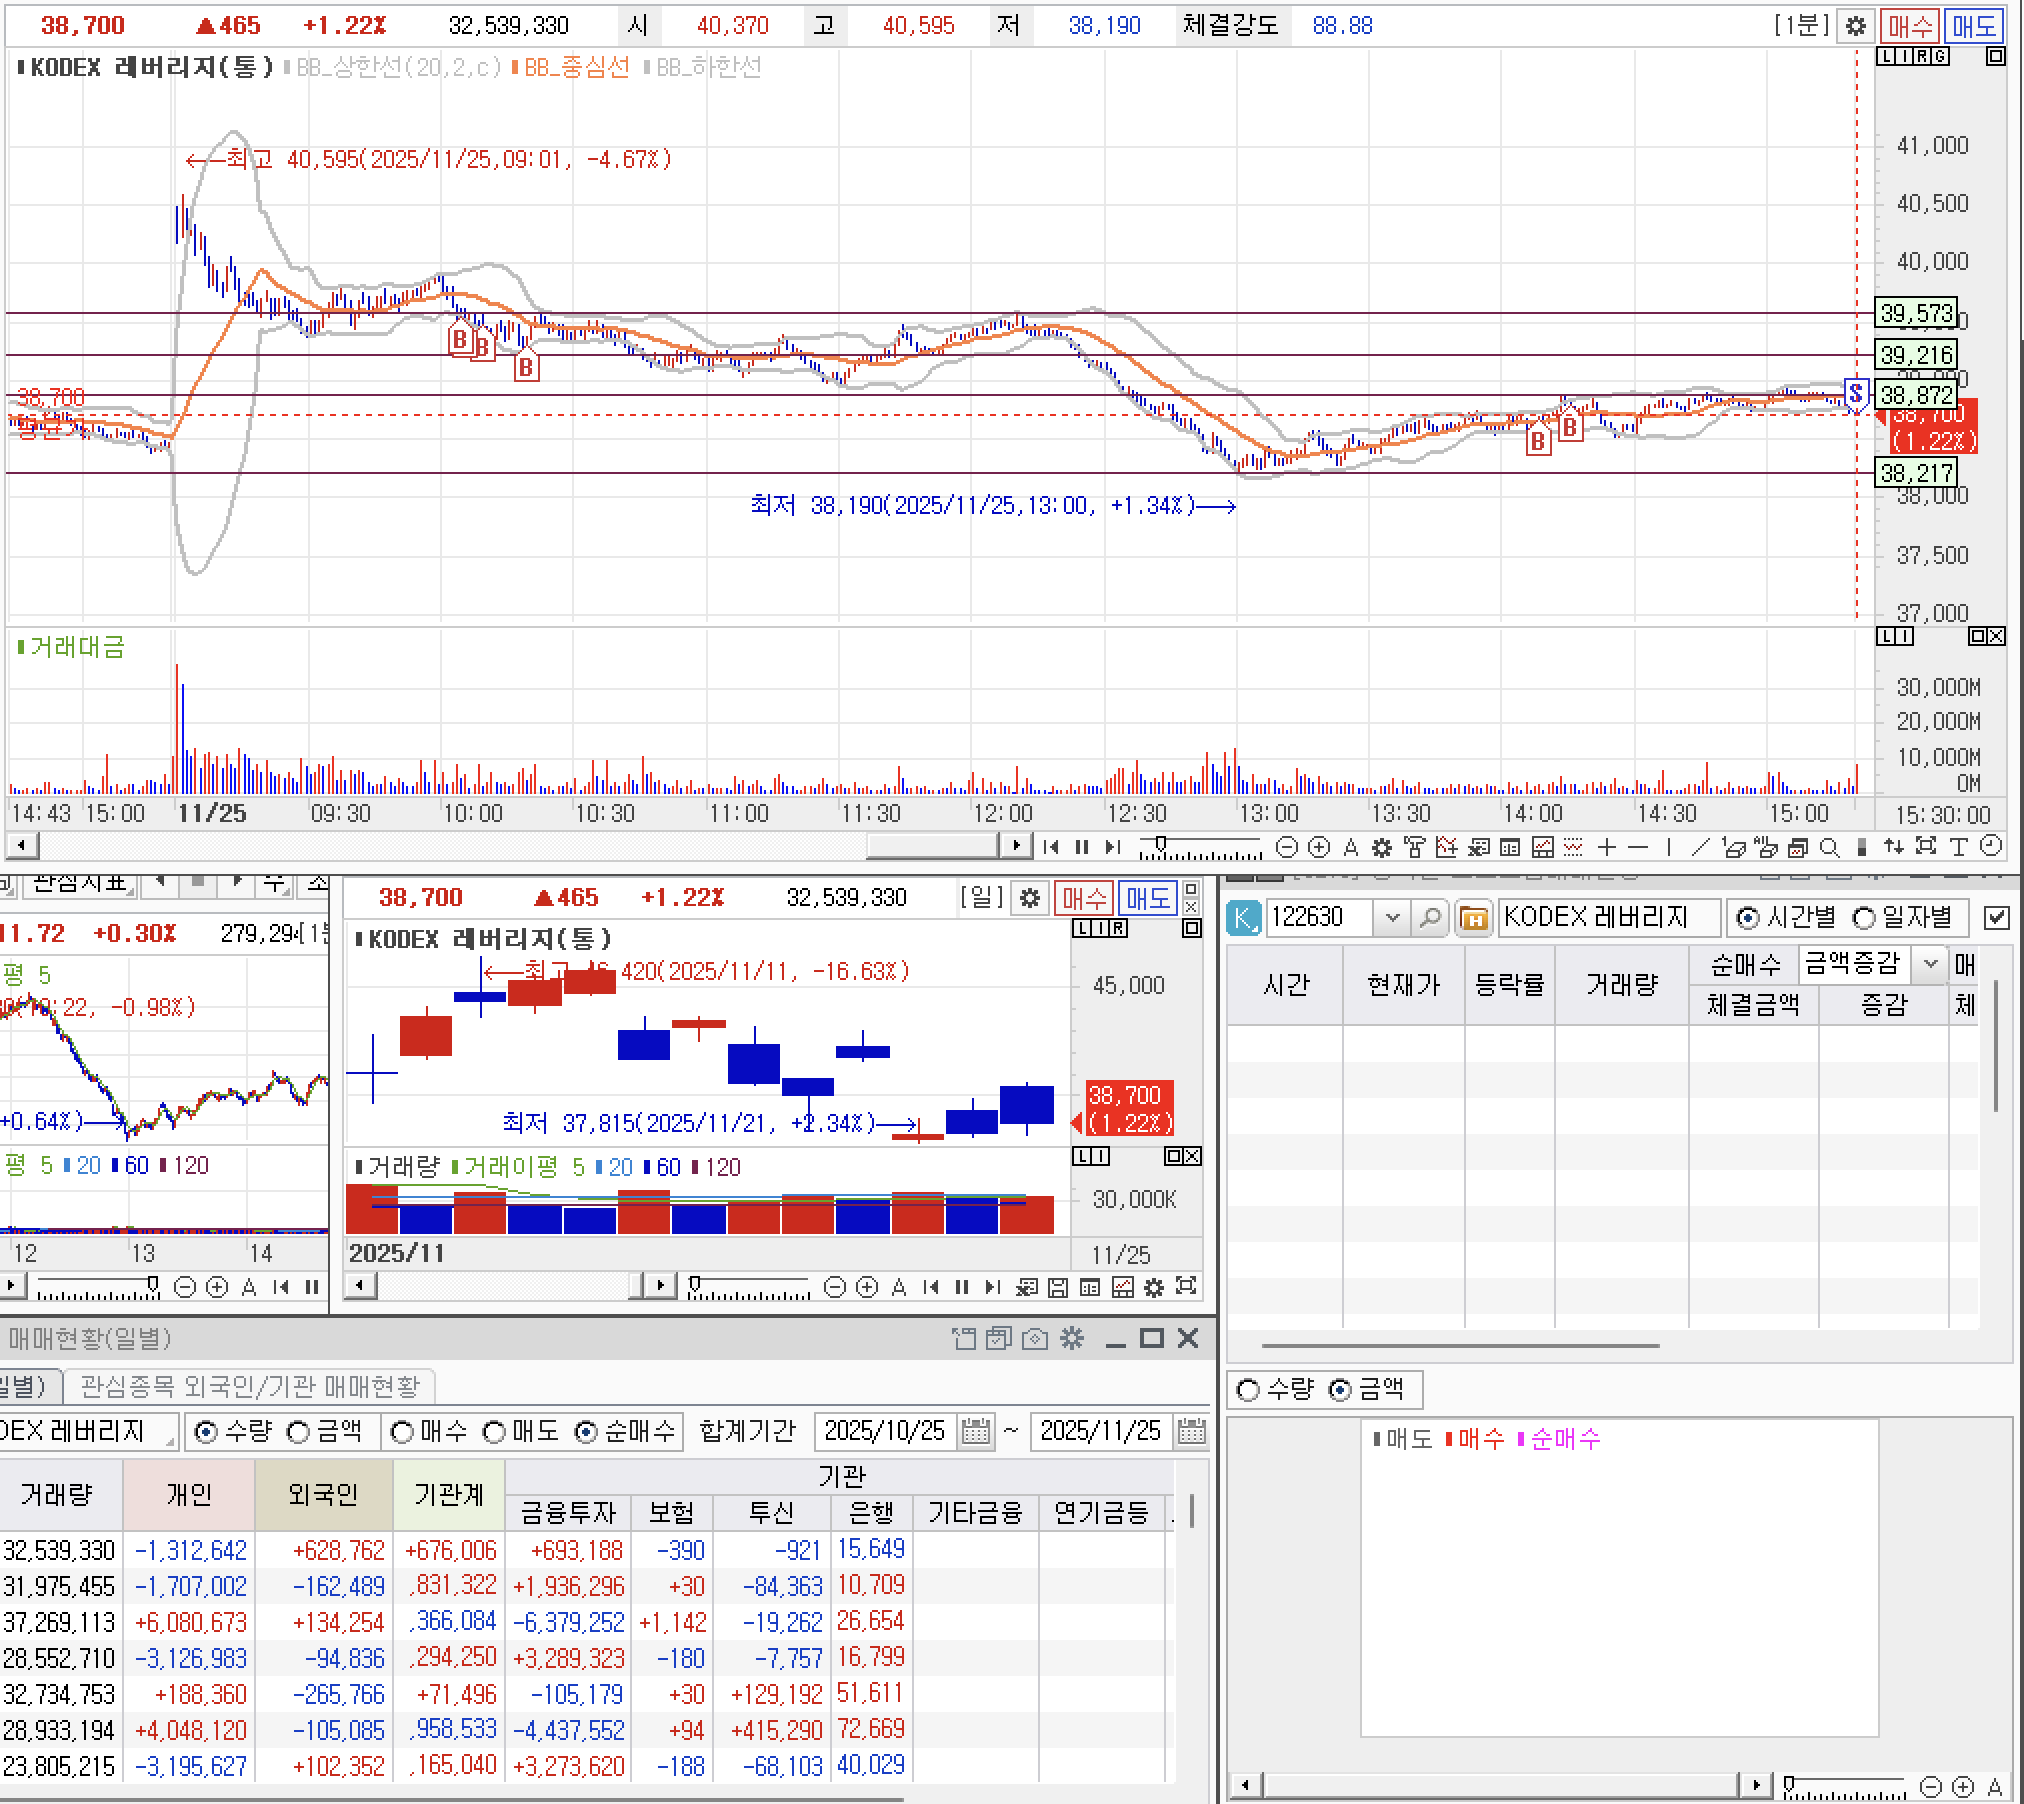The height and width of the screenshot is (1804, 2024).
Task: Open the 금액증감 dropdown
Action: click(1931, 964)
